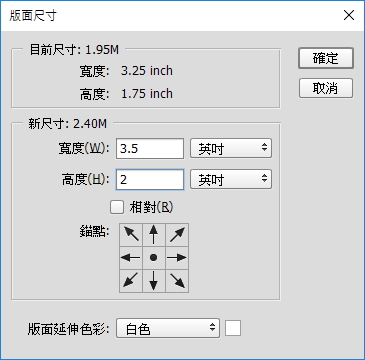Click the 確定 button
This screenshot has height=360, width=365.
pyautogui.click(x=326, y=59)
